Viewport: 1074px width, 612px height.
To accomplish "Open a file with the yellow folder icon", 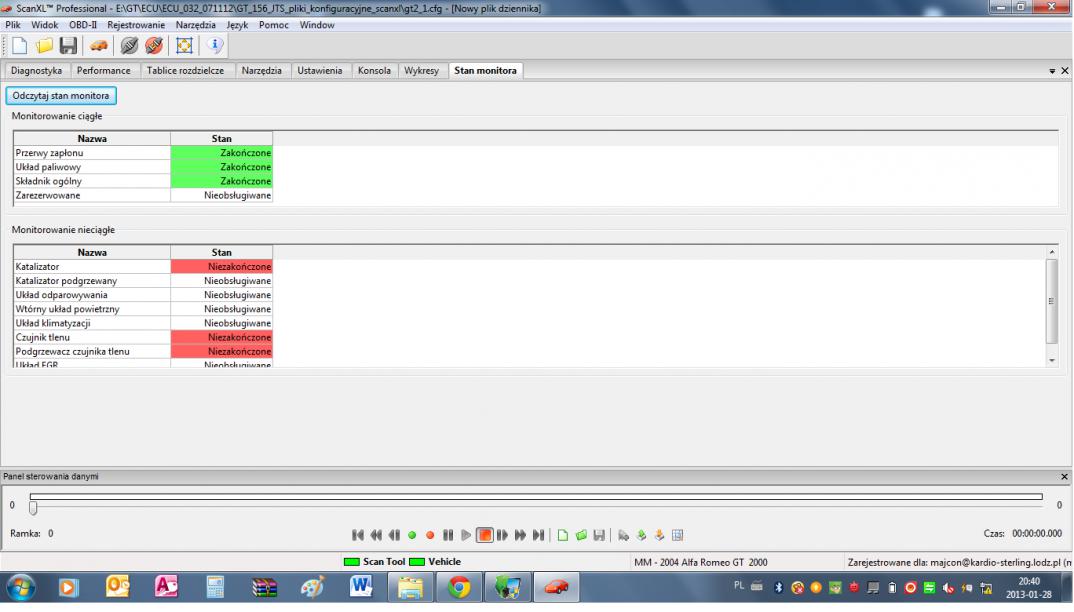I will click(x=44, y=46).
